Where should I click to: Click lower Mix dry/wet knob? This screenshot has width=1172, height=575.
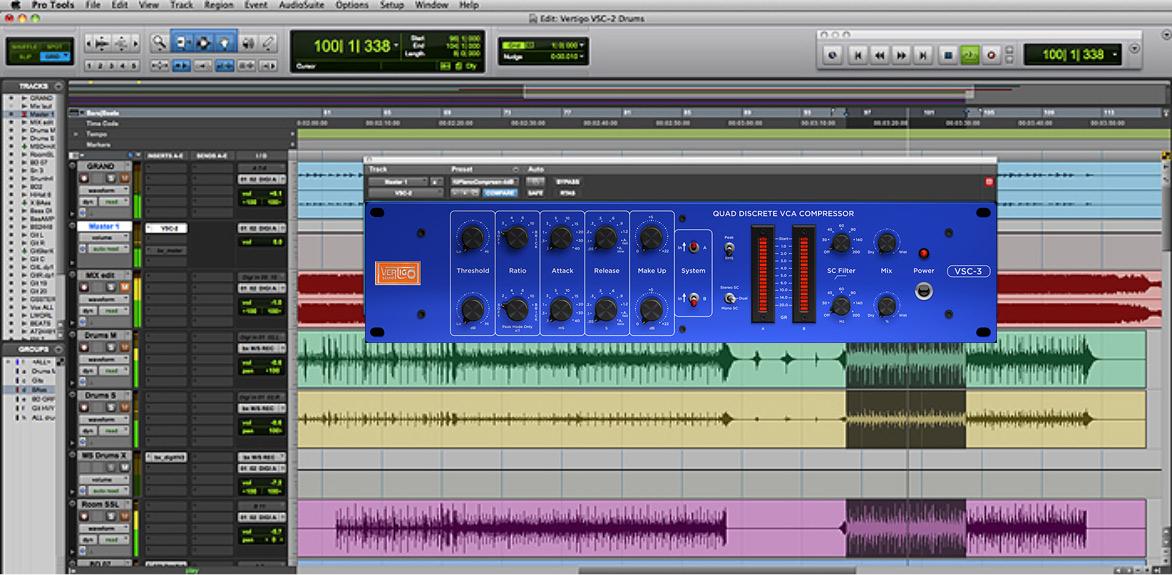click(x=886, y=305)
